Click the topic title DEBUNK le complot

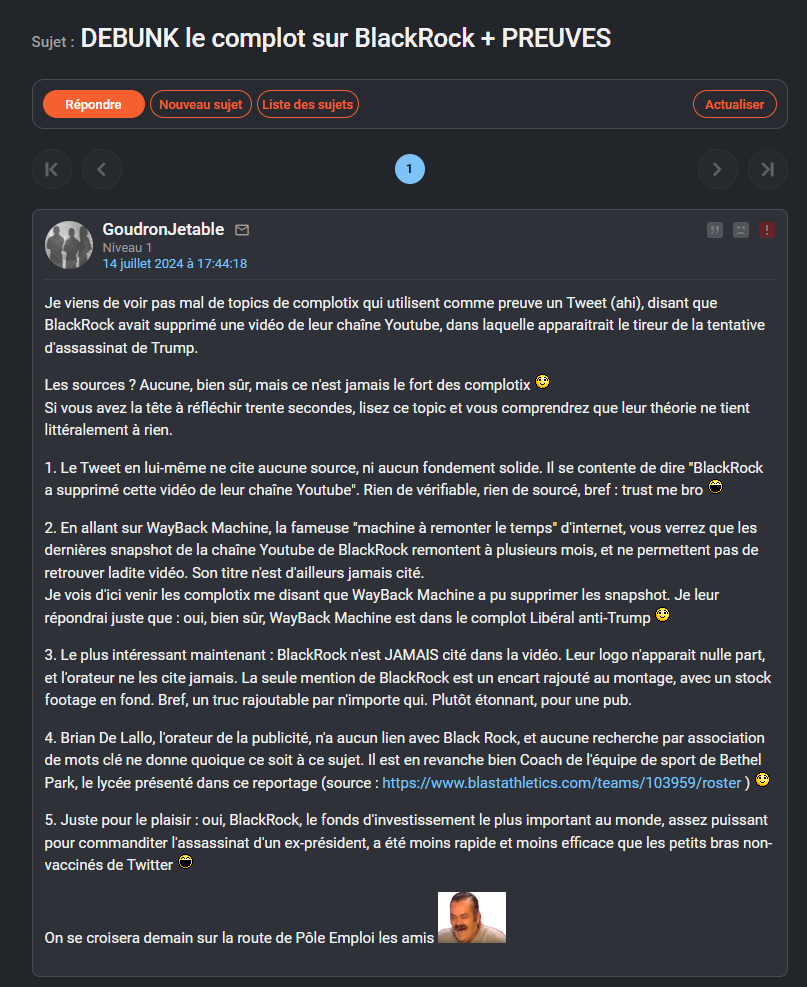[x=346, y=38]
